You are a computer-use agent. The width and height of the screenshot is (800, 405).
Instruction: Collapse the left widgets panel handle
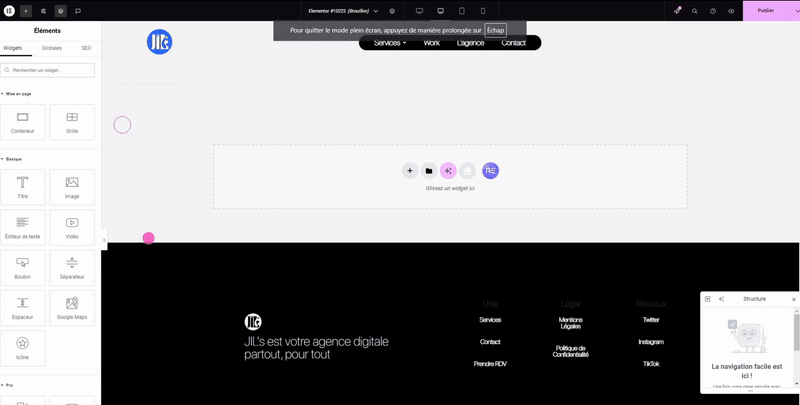click(x=104, y=240)
